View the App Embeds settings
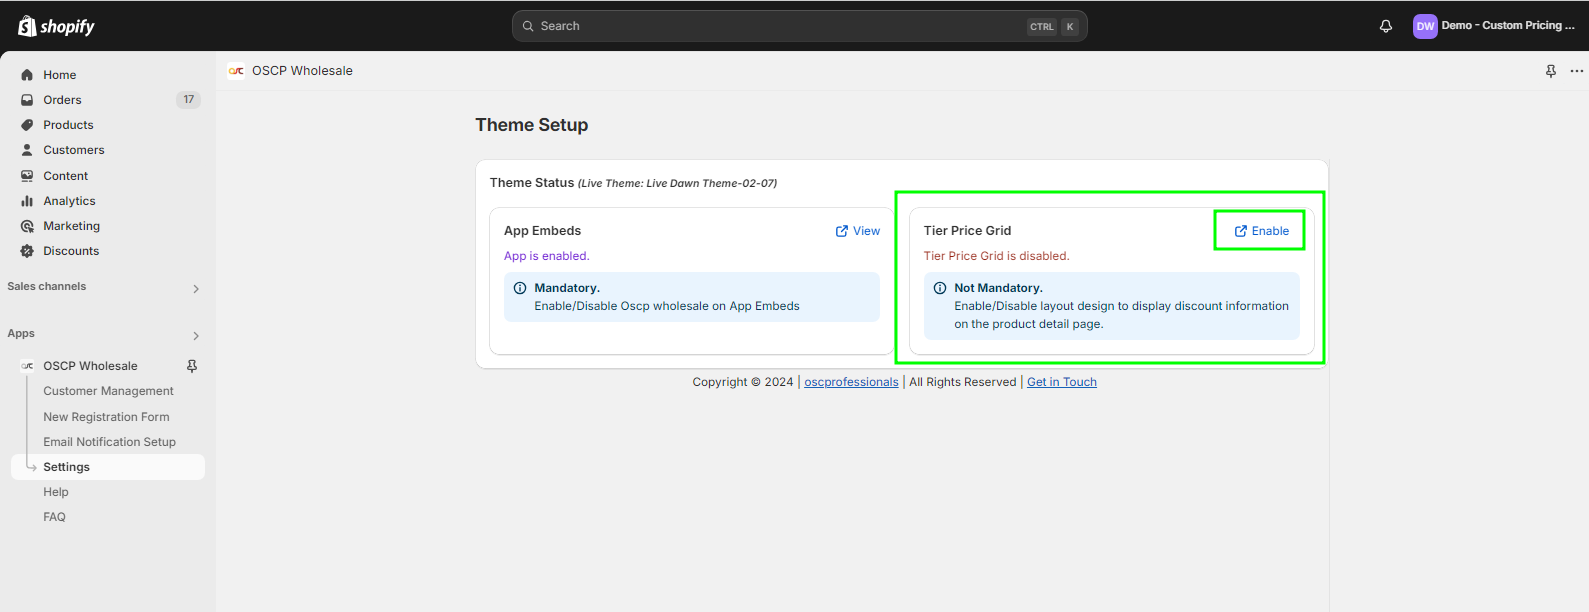This screenshot has height=612, width=1589. pos(858,231)
